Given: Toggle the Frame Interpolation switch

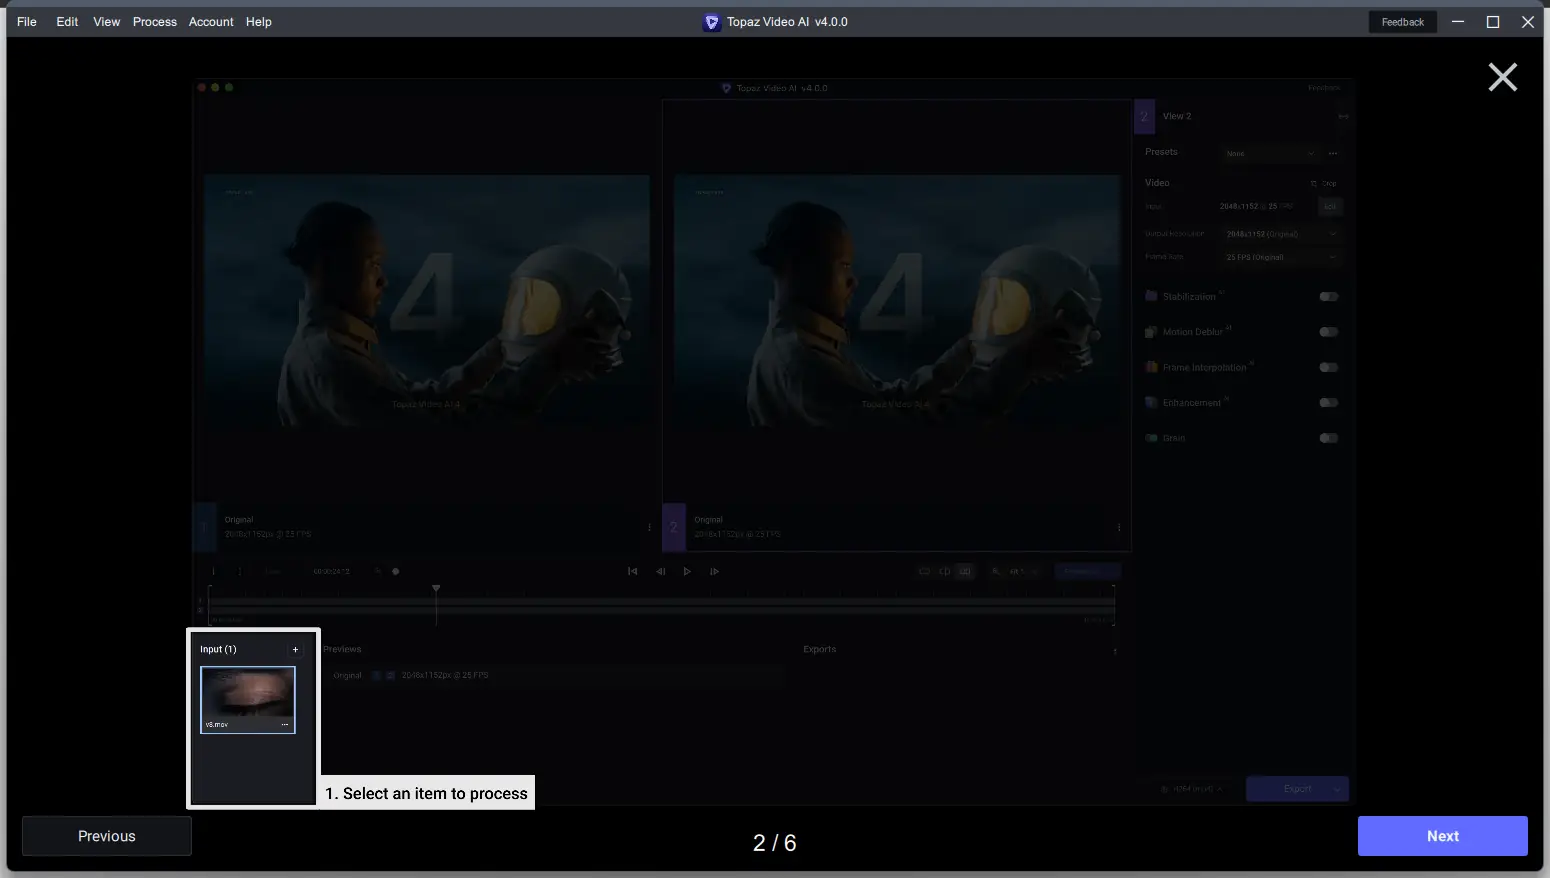Looking at the screenshot, I should coord(1329,367).
